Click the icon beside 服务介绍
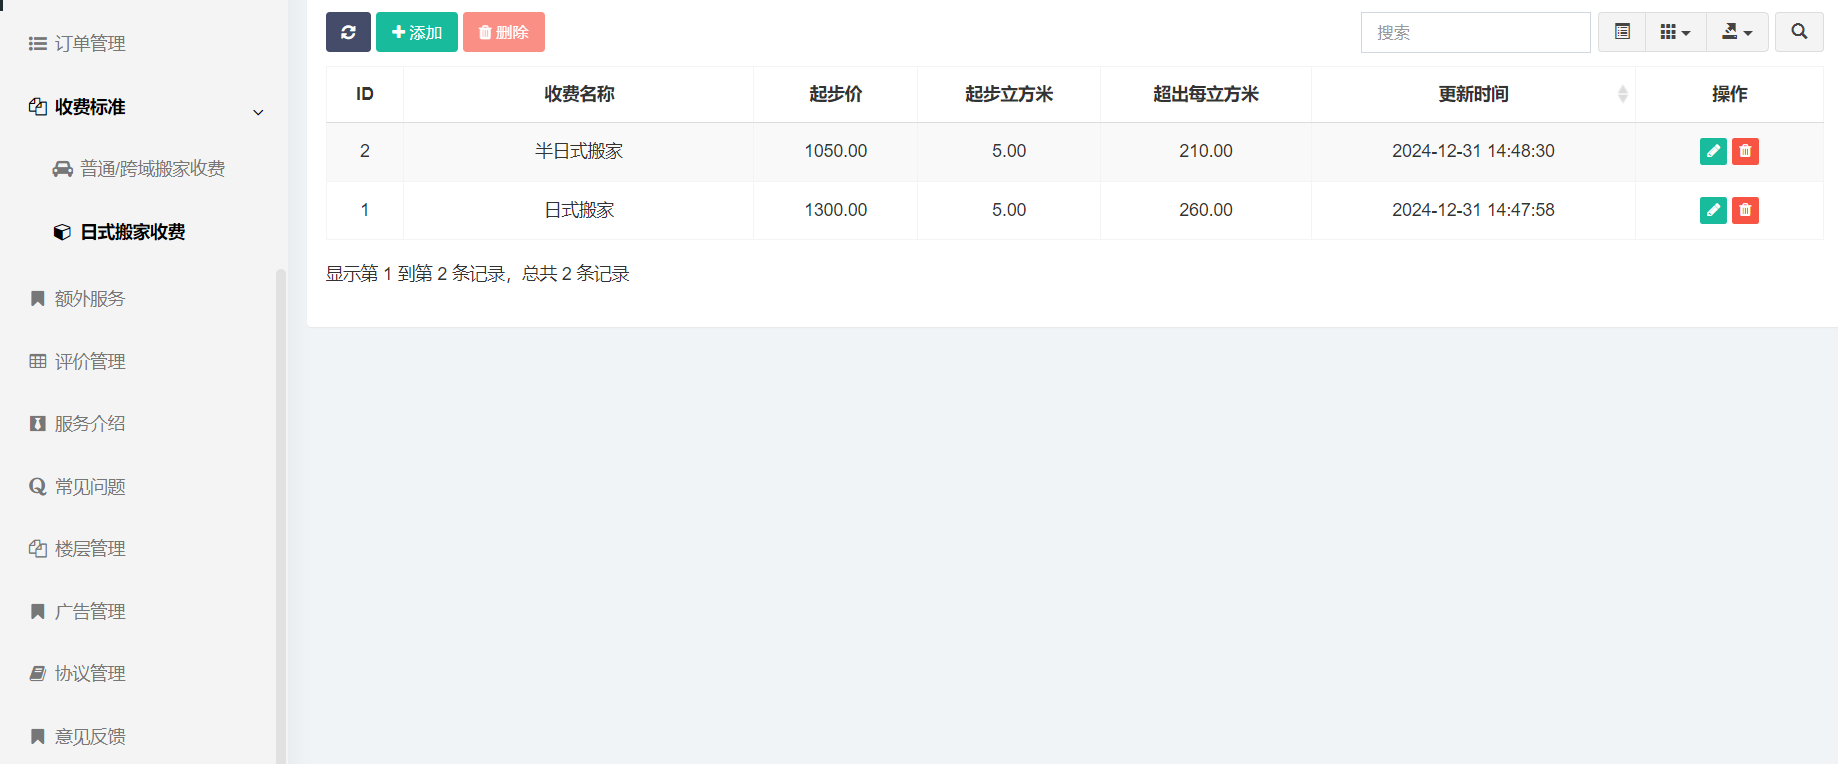This screenshot has height=764, width=1838. [38, 423]
